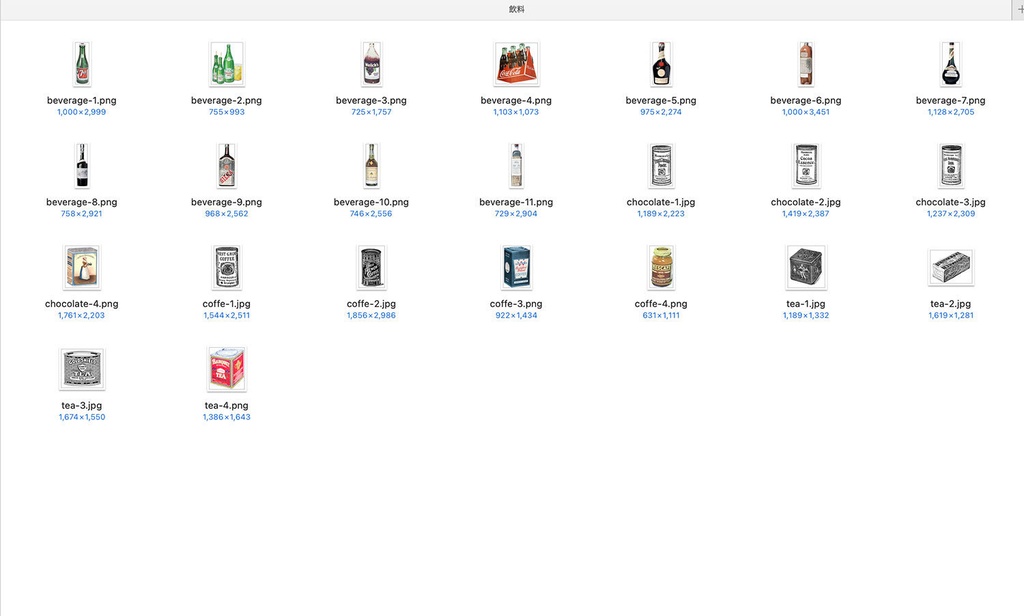Image resolution: width=1024 pixels, height=616 pixels.
Task: Click the beverage-6.png file name
Action: pos(806,101)
